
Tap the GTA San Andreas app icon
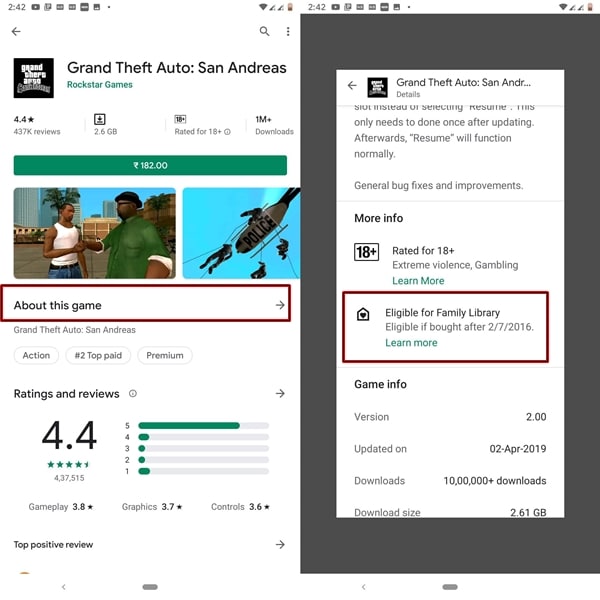click(34, 78)
